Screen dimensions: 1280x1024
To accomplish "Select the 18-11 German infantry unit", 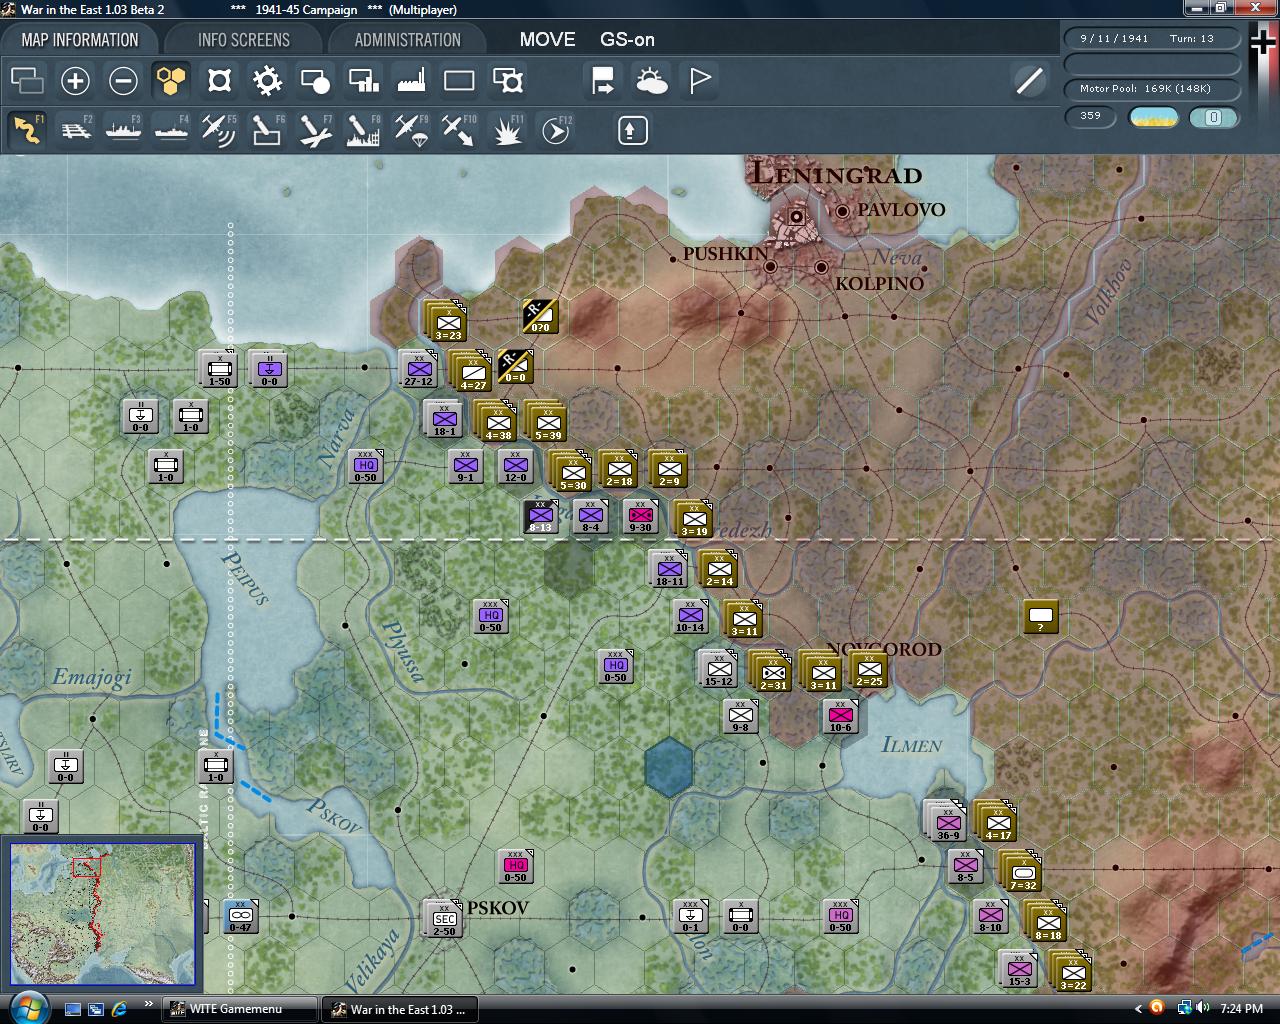I will [x=669, y=569].
